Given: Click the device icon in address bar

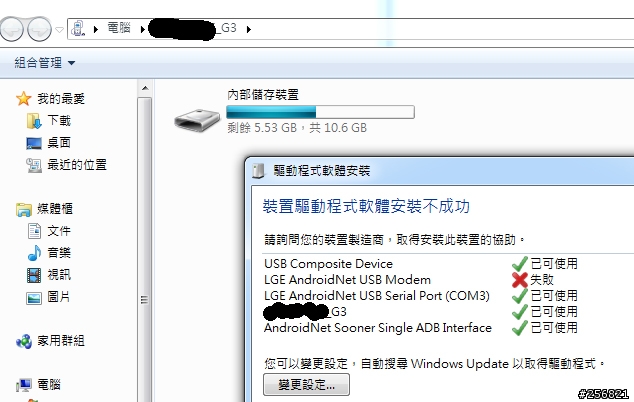Looking at the screenshot, I should (x=78, y=29).
